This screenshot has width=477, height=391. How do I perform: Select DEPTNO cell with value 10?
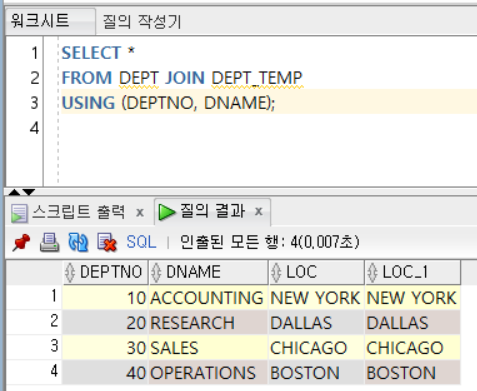105,298
